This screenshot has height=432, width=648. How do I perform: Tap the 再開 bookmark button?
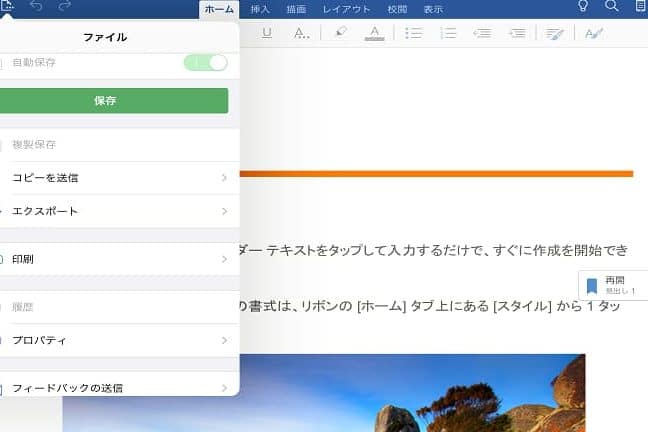610,285
